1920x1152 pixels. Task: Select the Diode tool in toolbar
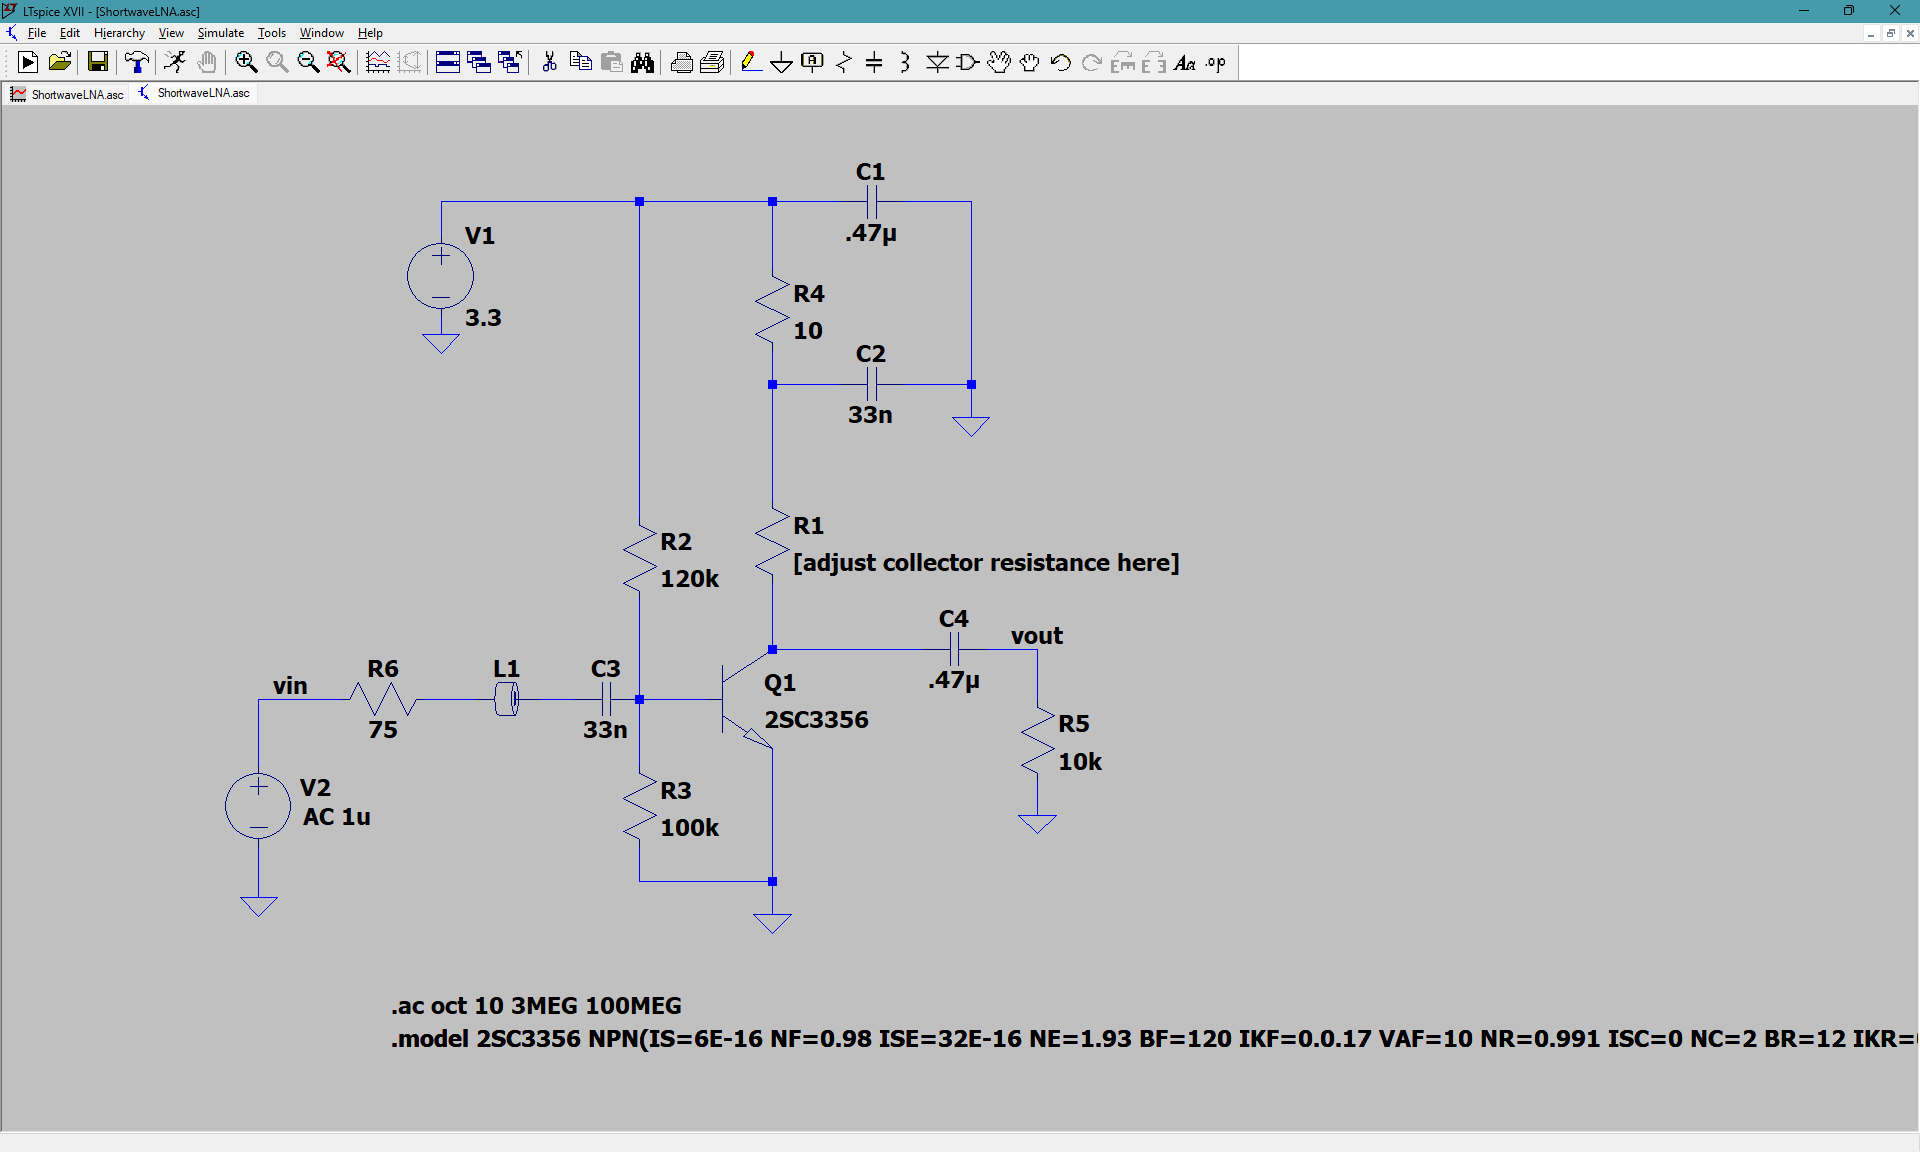point(937,63)
